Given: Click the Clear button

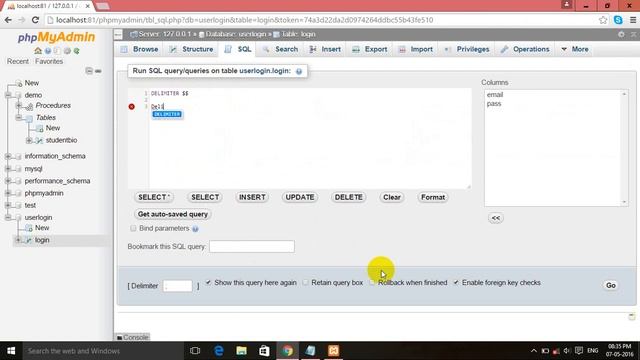Looking at the screenshot, I should point(391,197).
